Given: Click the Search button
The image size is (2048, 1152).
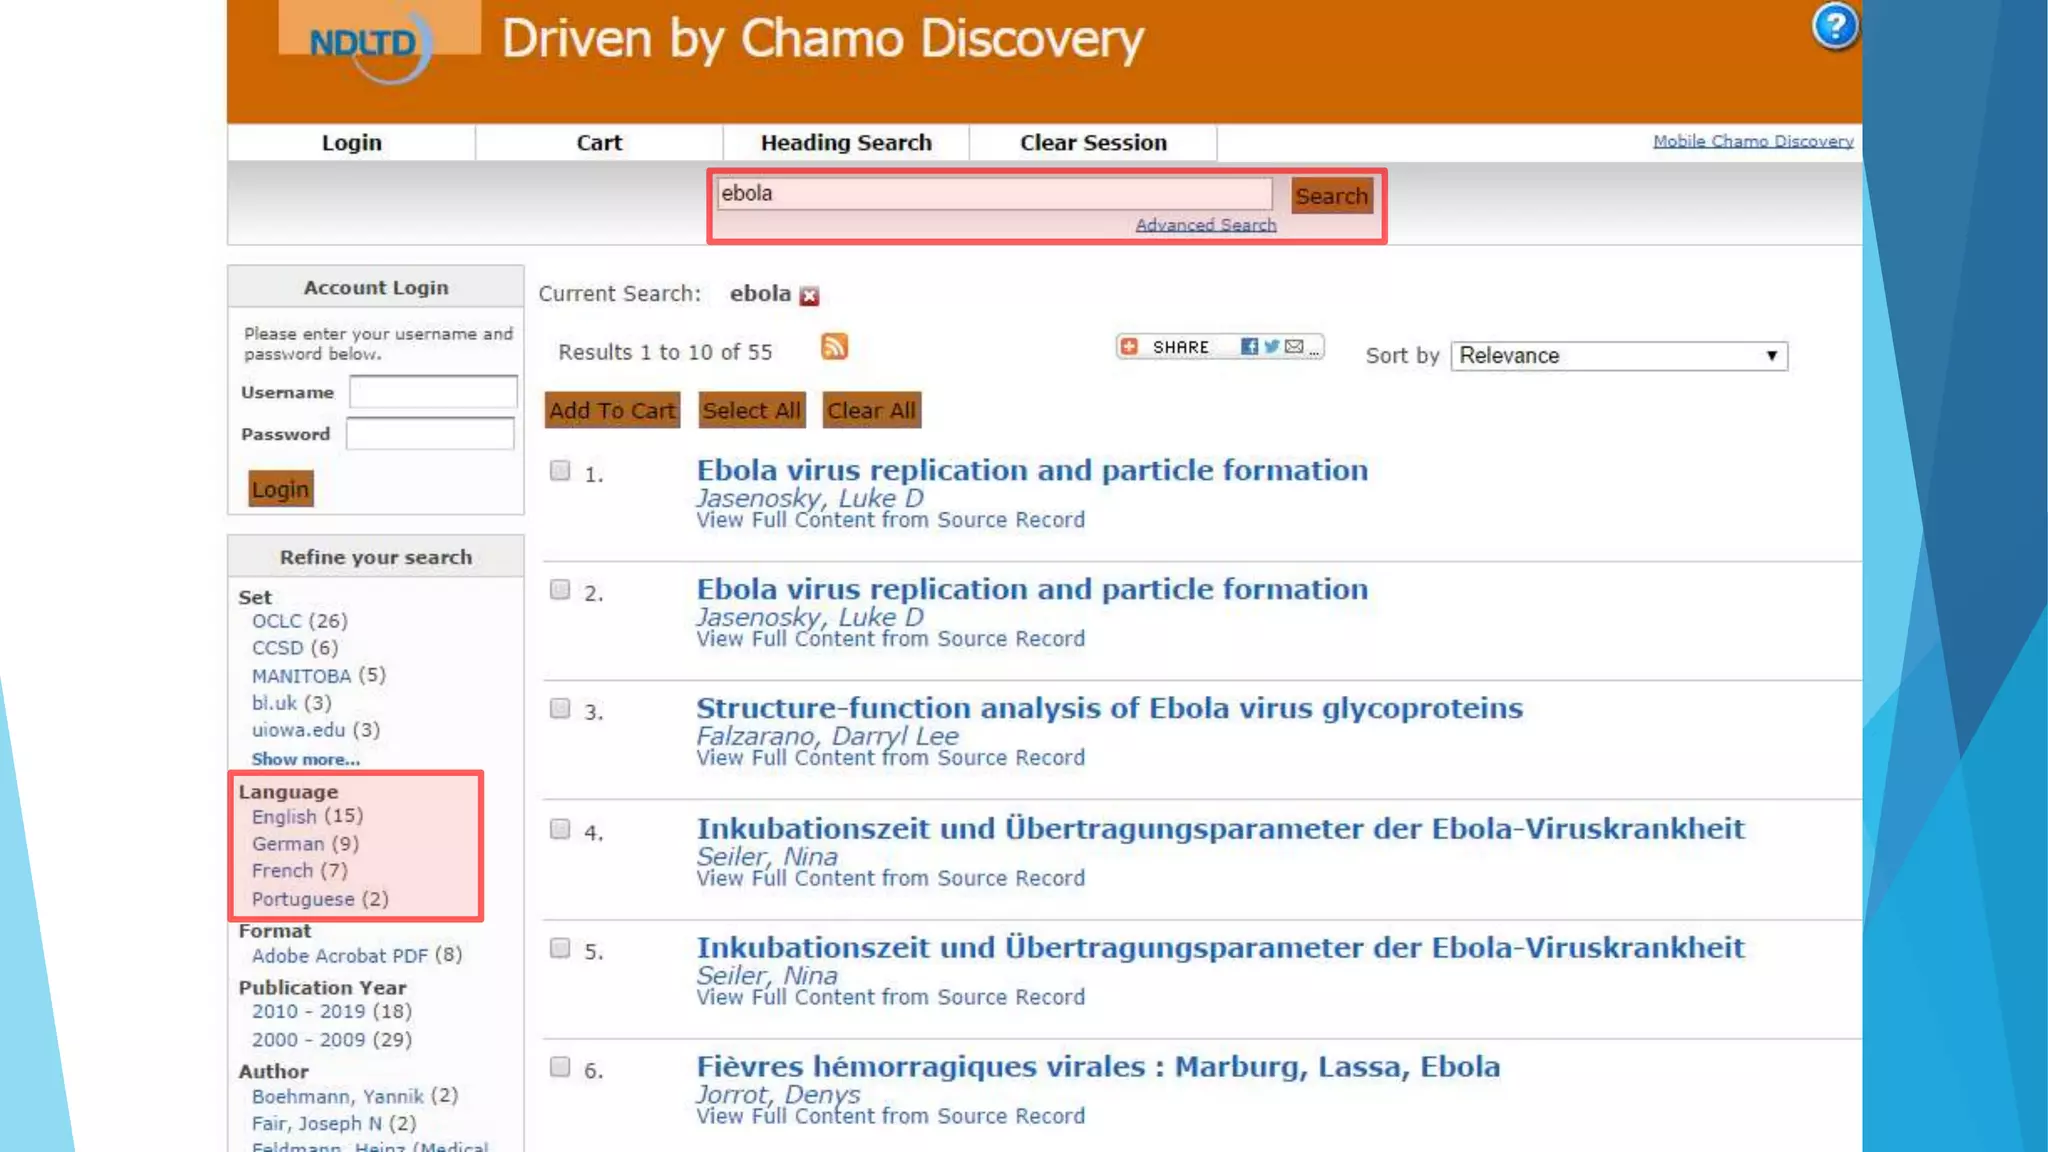Looking at the screenshot, I should pyautogui.click(x=1331, y=196).
